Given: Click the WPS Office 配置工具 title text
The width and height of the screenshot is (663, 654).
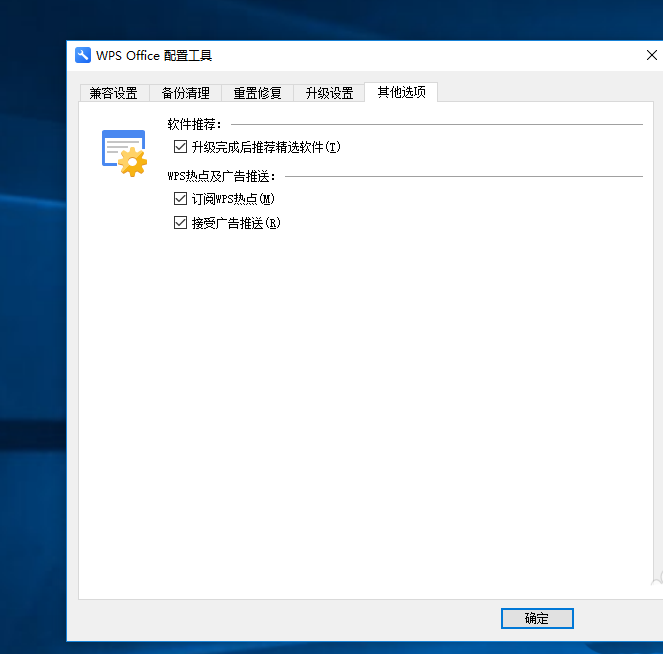Looking at the screenshot, I should 154,55.
